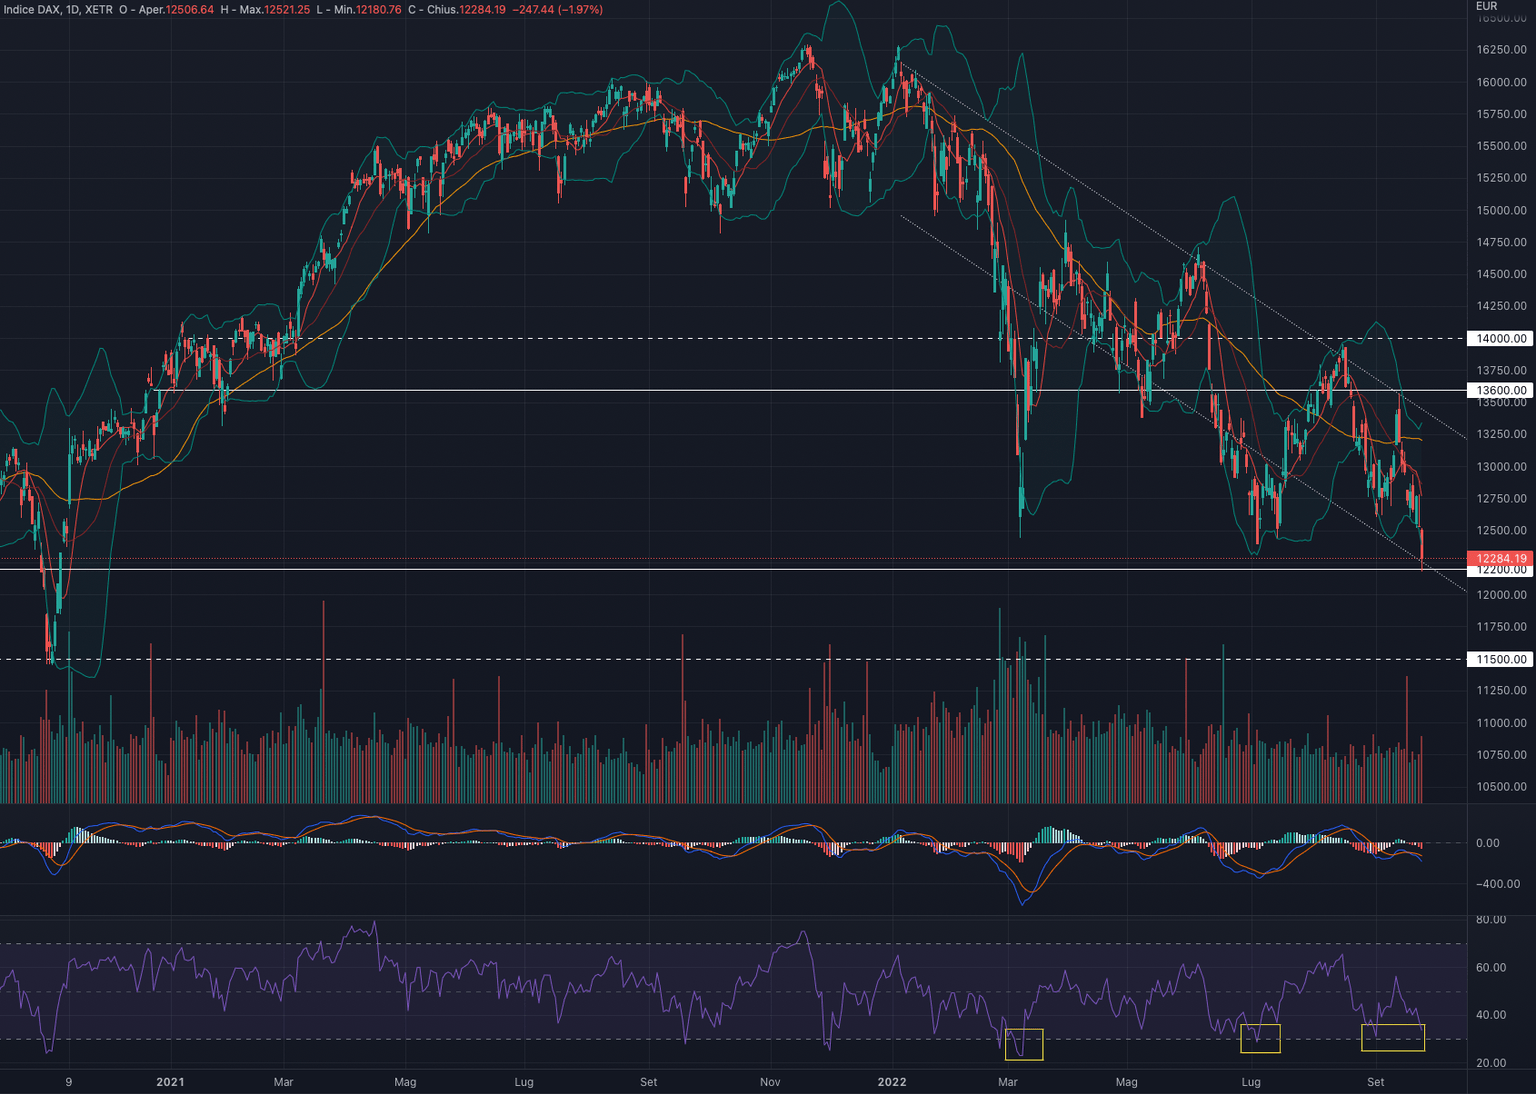Click the 12200.00 horizontal line price label

coord(1501,570)
